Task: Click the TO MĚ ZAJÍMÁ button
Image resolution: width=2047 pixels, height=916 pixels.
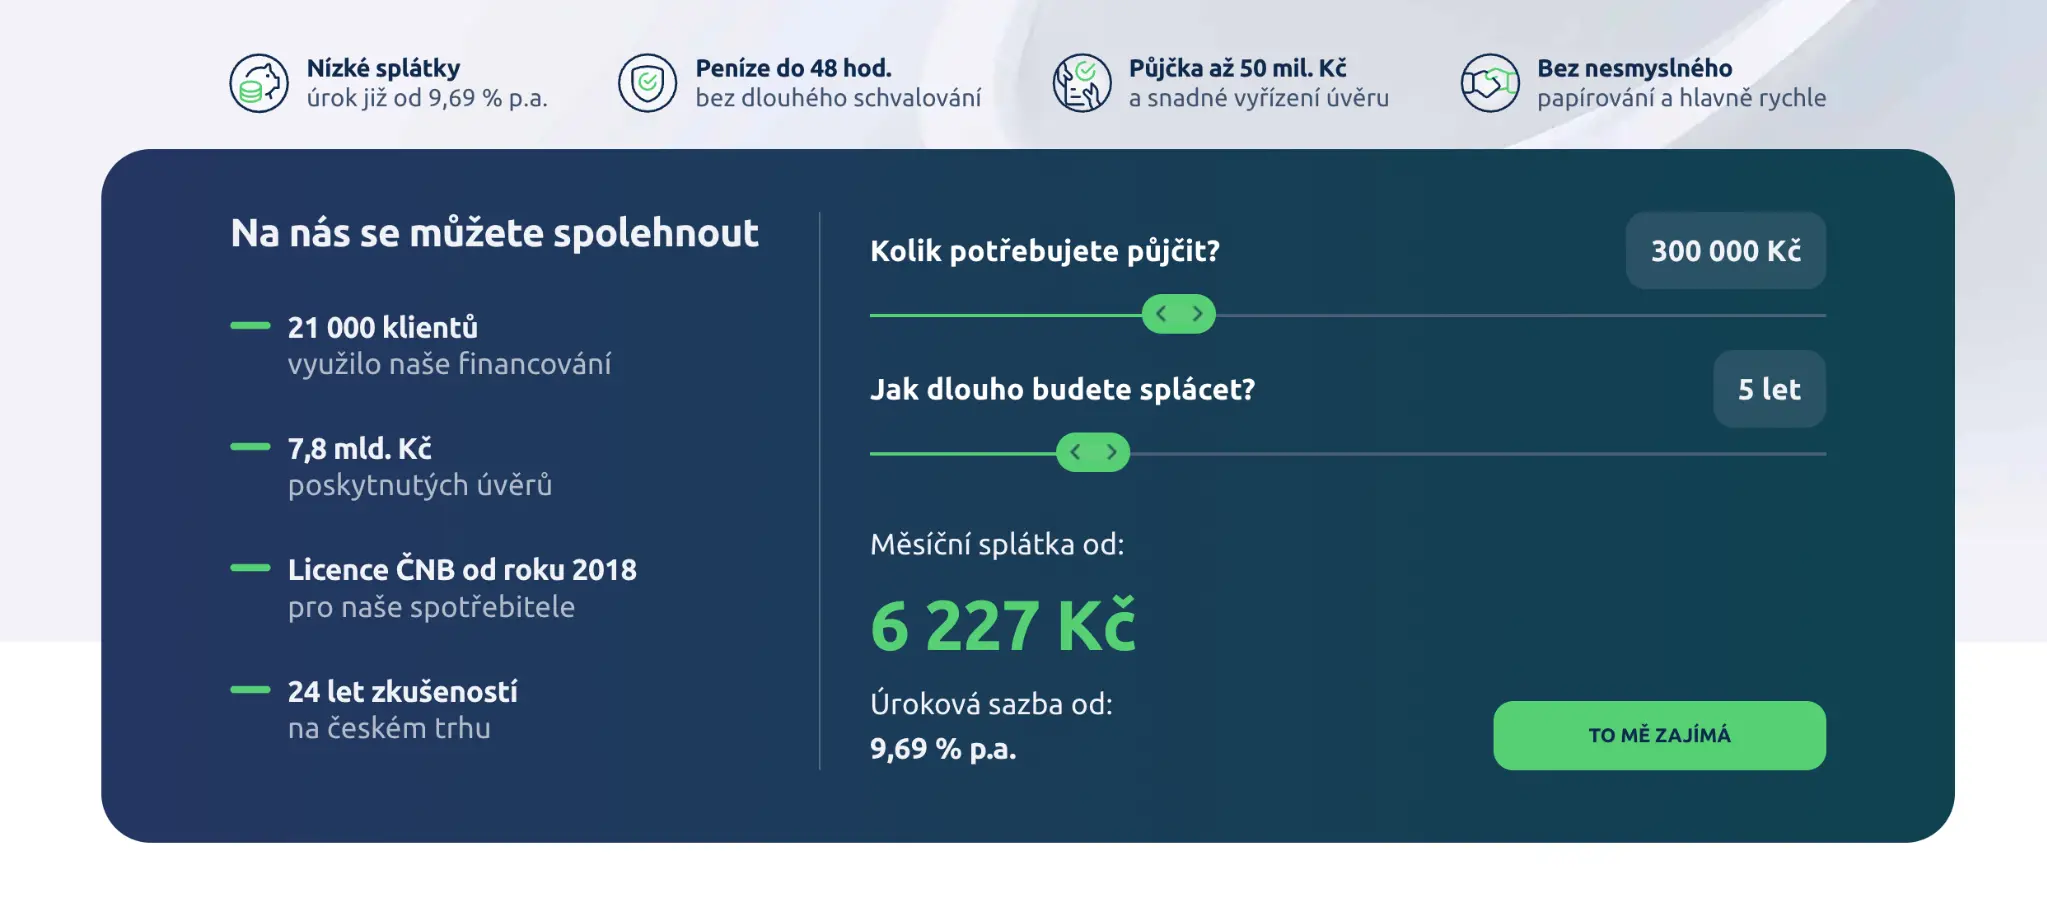Action: click(1658, 735)
